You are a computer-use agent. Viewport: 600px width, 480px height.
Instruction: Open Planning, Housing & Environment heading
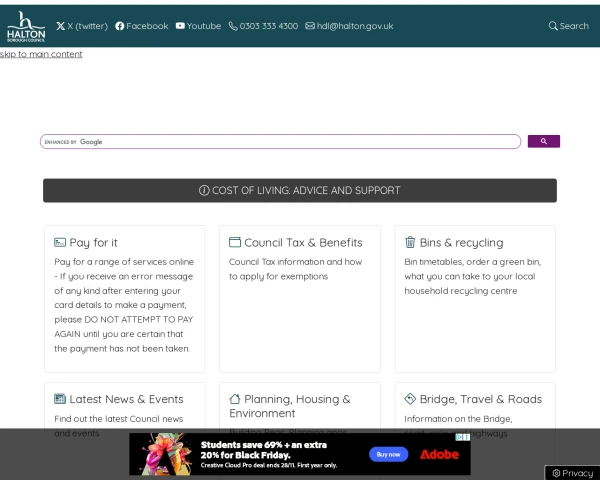[x=290, y=406]
